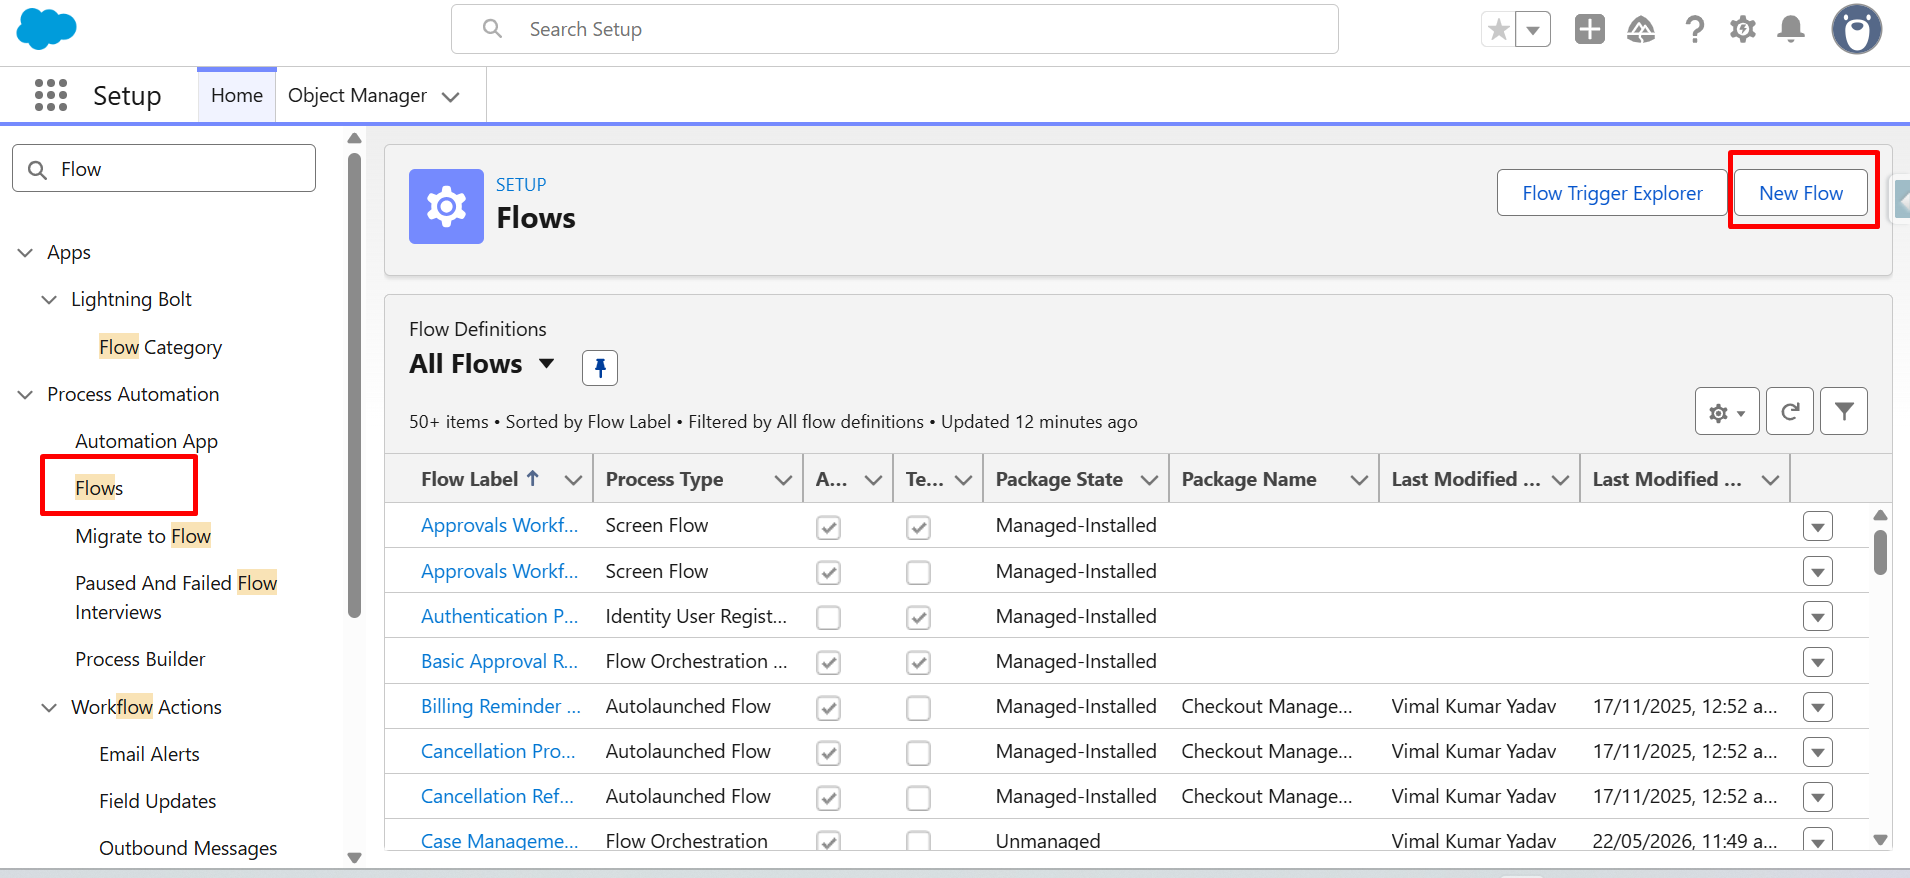
Task: Open the App Launcher dots grid
Action: click(51, 95)
